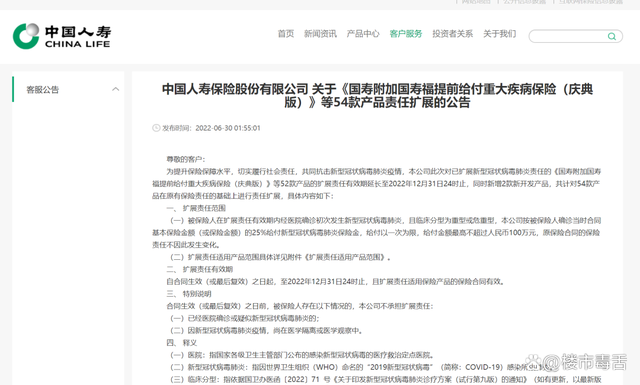640x385 pixels.
Task: Click the line starting （三）临床分型
Action: point(385,380)
